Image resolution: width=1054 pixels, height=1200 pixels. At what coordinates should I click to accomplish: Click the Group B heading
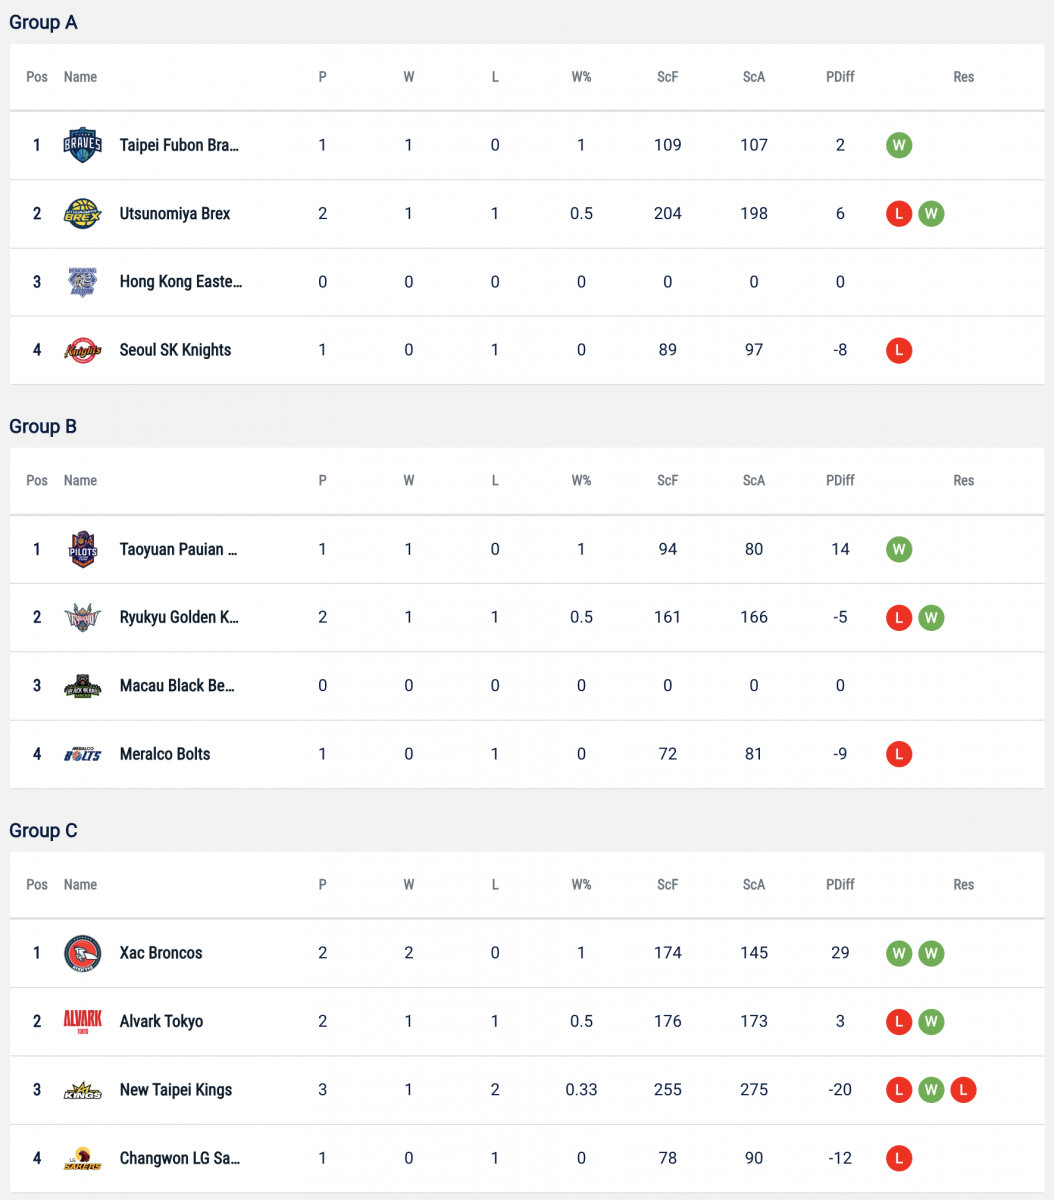click(x=43, y=427)
